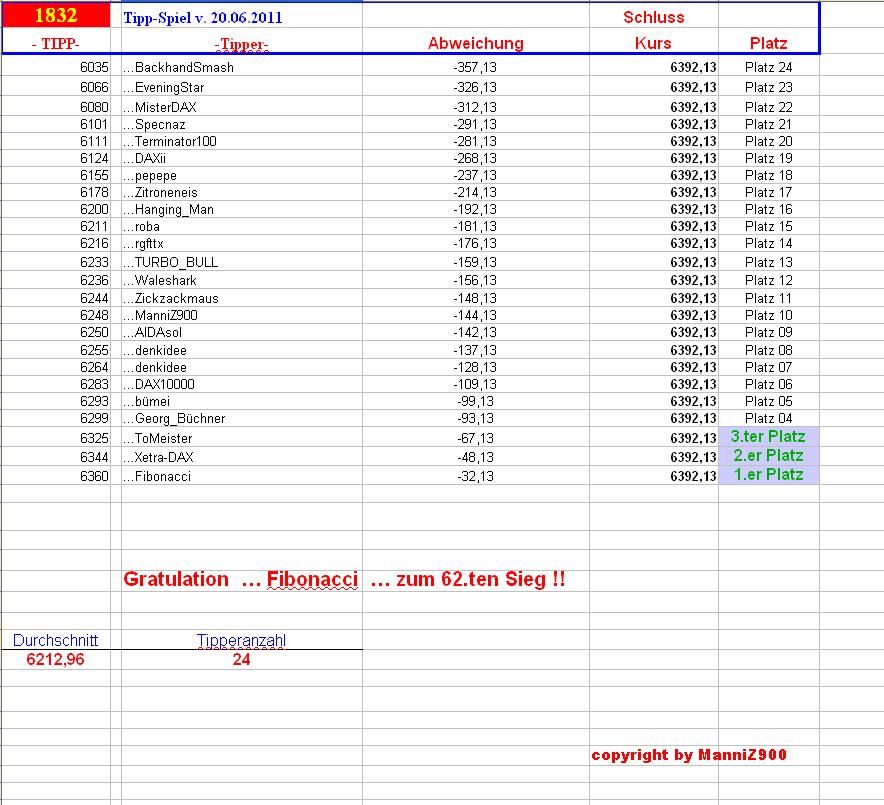Click the tipper count value 24
884x805 pixels.
(241, 659)
